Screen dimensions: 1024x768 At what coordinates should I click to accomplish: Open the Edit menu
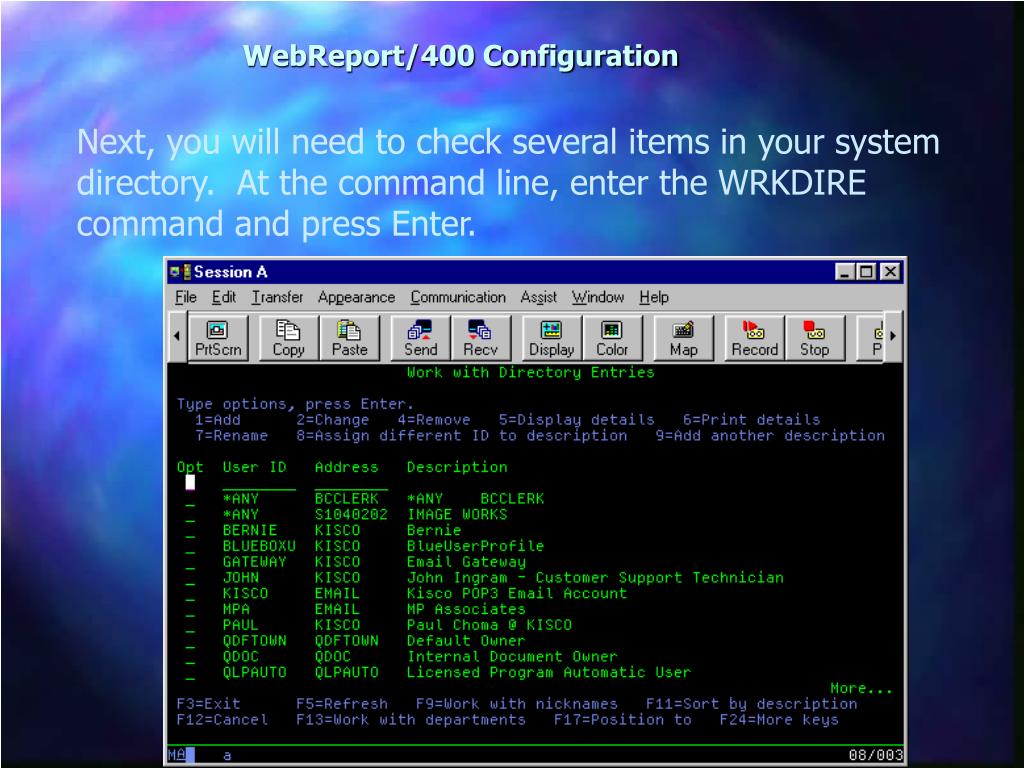(223, 297)
